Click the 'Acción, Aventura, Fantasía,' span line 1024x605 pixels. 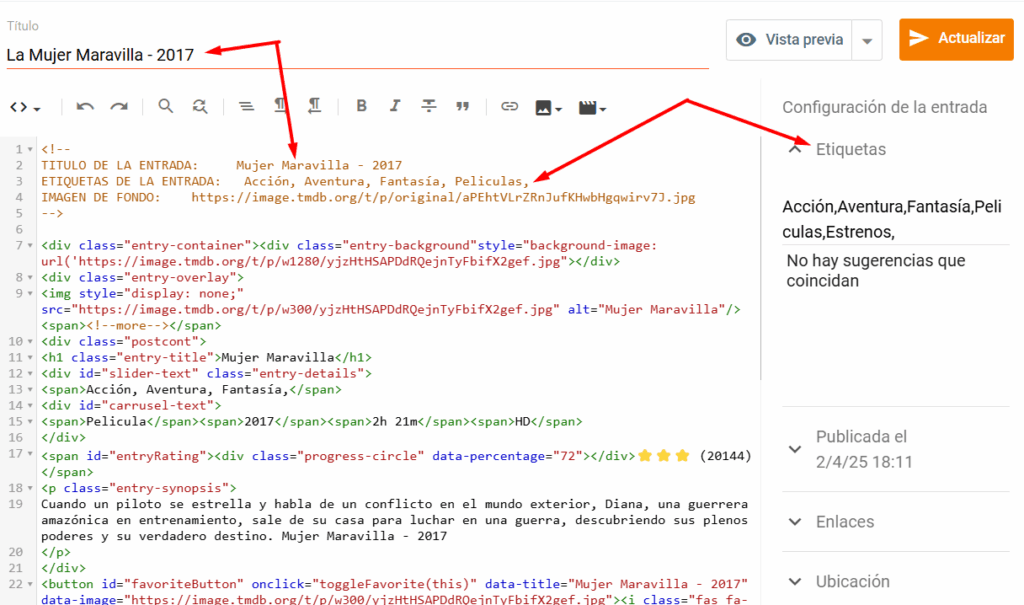(191, 389)
